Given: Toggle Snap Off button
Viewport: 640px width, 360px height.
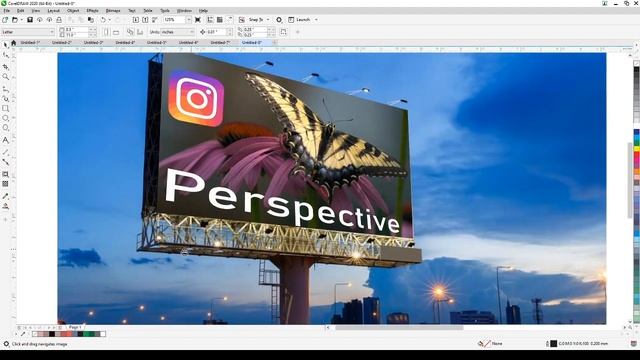Looking at the screenshot, I should (x=242, y=20).
